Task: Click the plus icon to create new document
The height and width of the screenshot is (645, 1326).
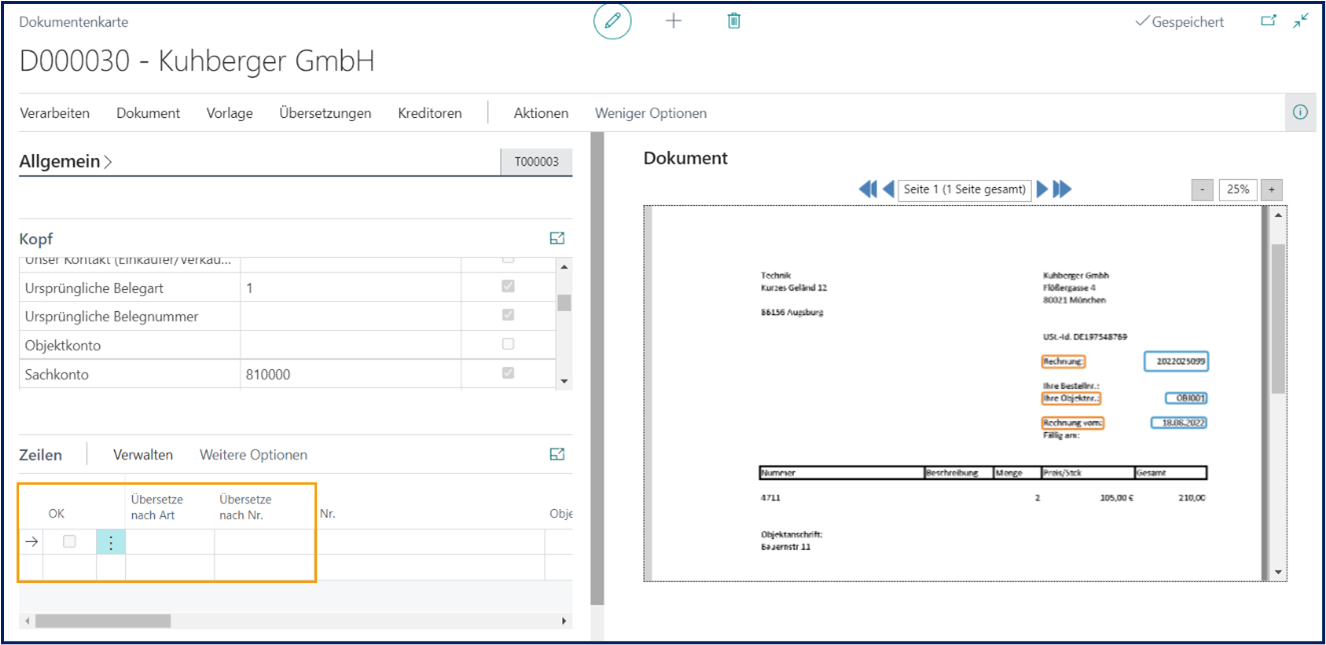Action: click(673, 21)
